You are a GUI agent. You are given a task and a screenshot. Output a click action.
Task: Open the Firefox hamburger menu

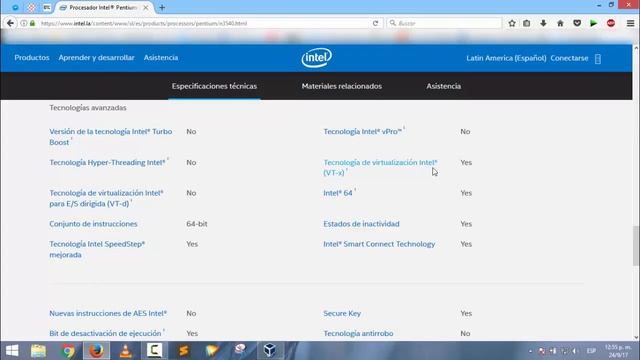630,23
